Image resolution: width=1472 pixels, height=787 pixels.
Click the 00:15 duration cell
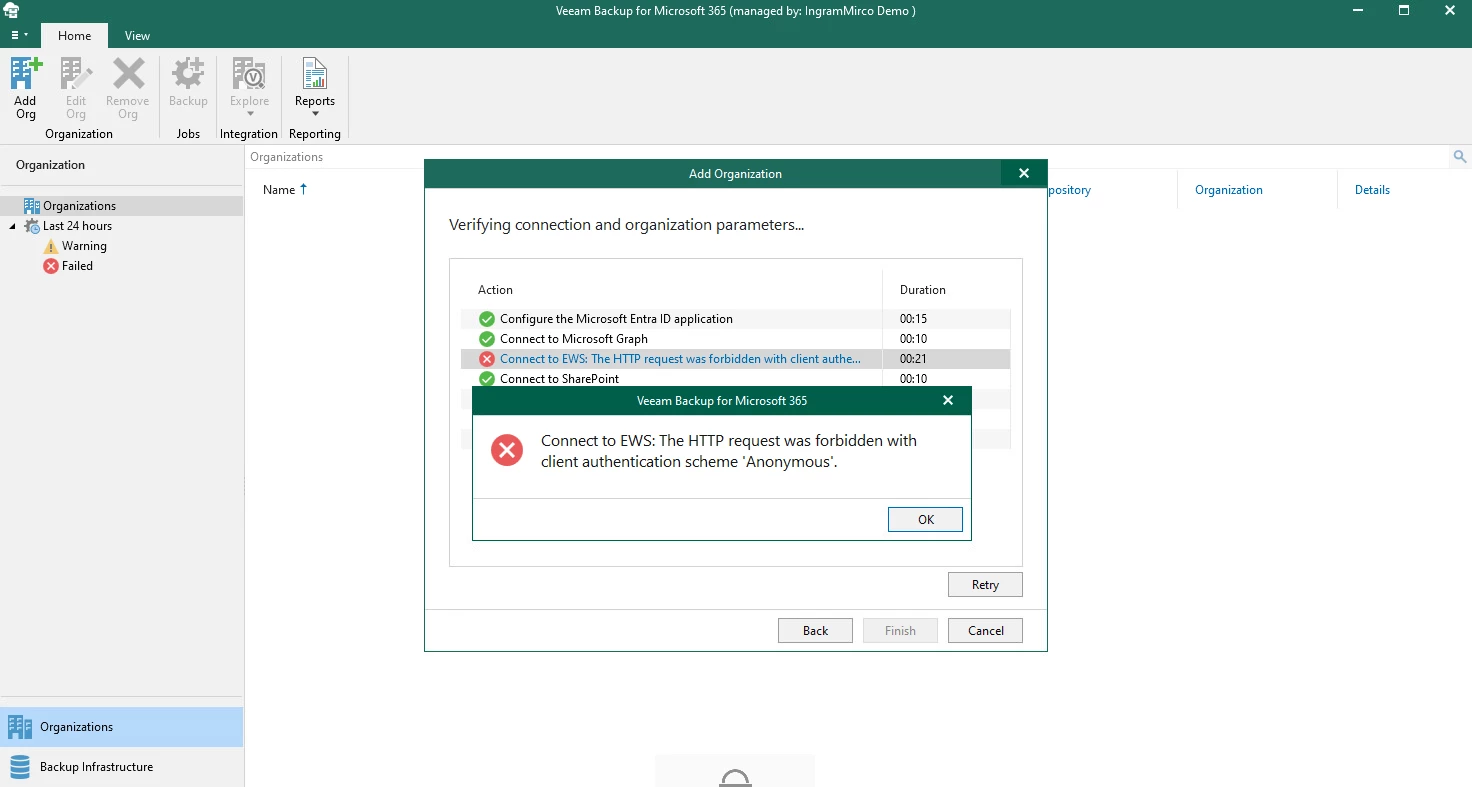click(x=913, y=319)
